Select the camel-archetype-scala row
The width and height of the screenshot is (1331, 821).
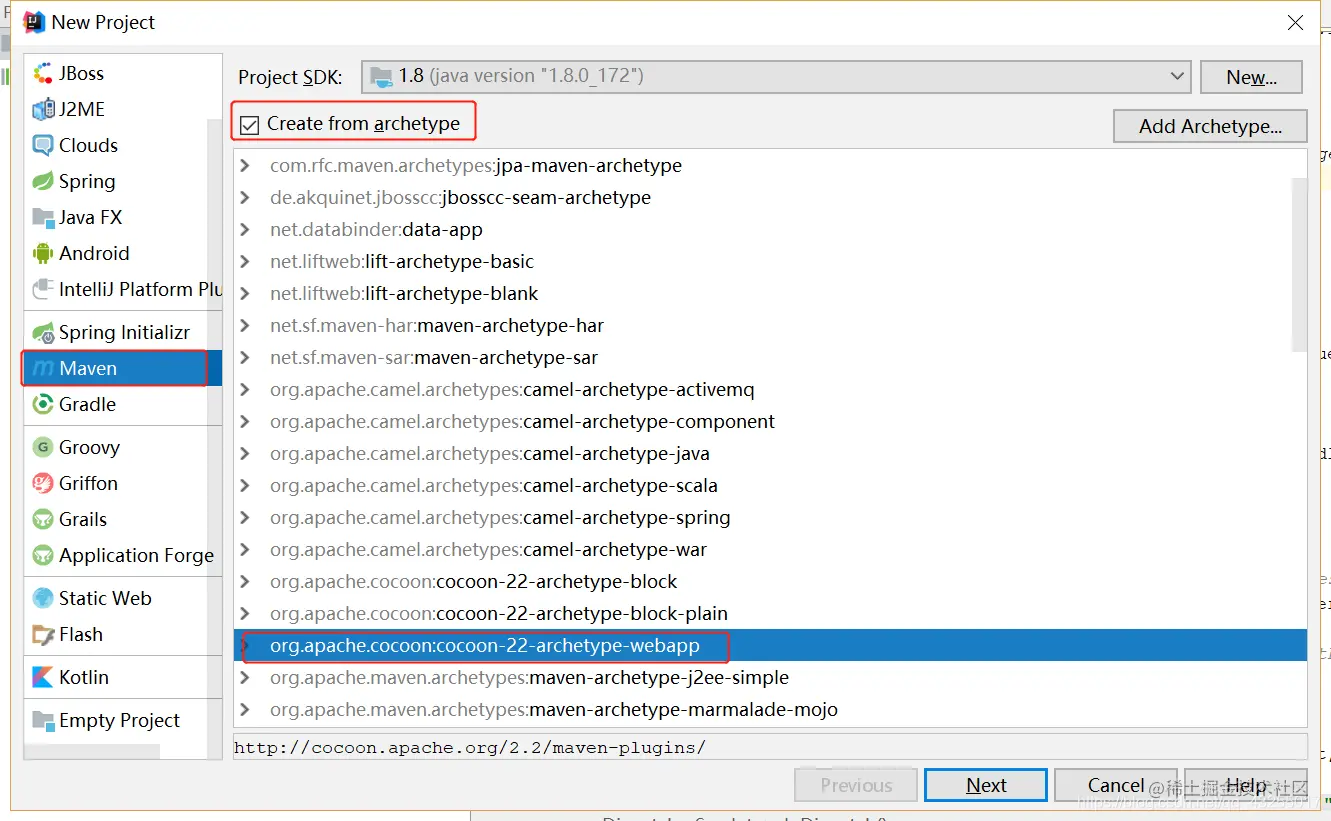pos(770,486)
